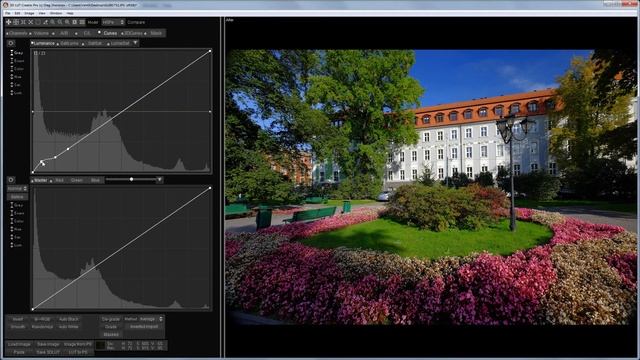The image size is (640, 360).
Task: Click the last magnifier zoom icon
Action: (x=67, y=22)
